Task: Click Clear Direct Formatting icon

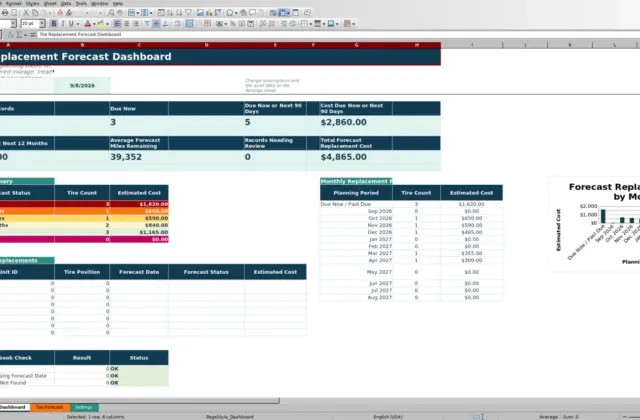Action: (69, 13)
